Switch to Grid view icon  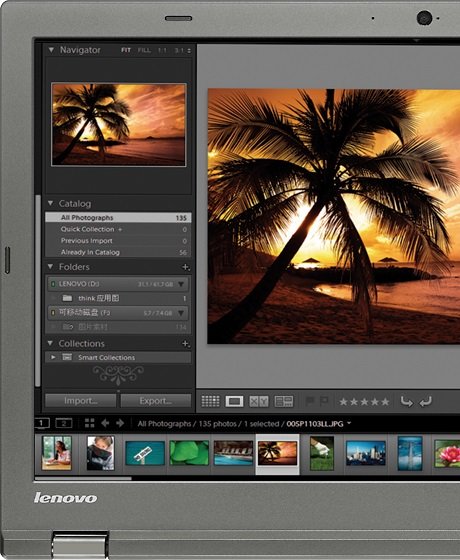(x=210, y=401)
